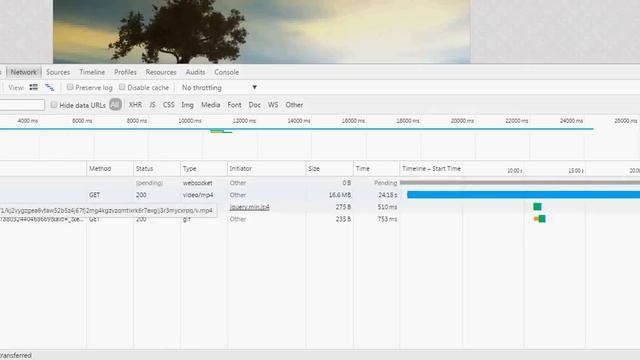Open the Network tab
The height and width of the screenshot is (360, 640).
pos(23,72)
